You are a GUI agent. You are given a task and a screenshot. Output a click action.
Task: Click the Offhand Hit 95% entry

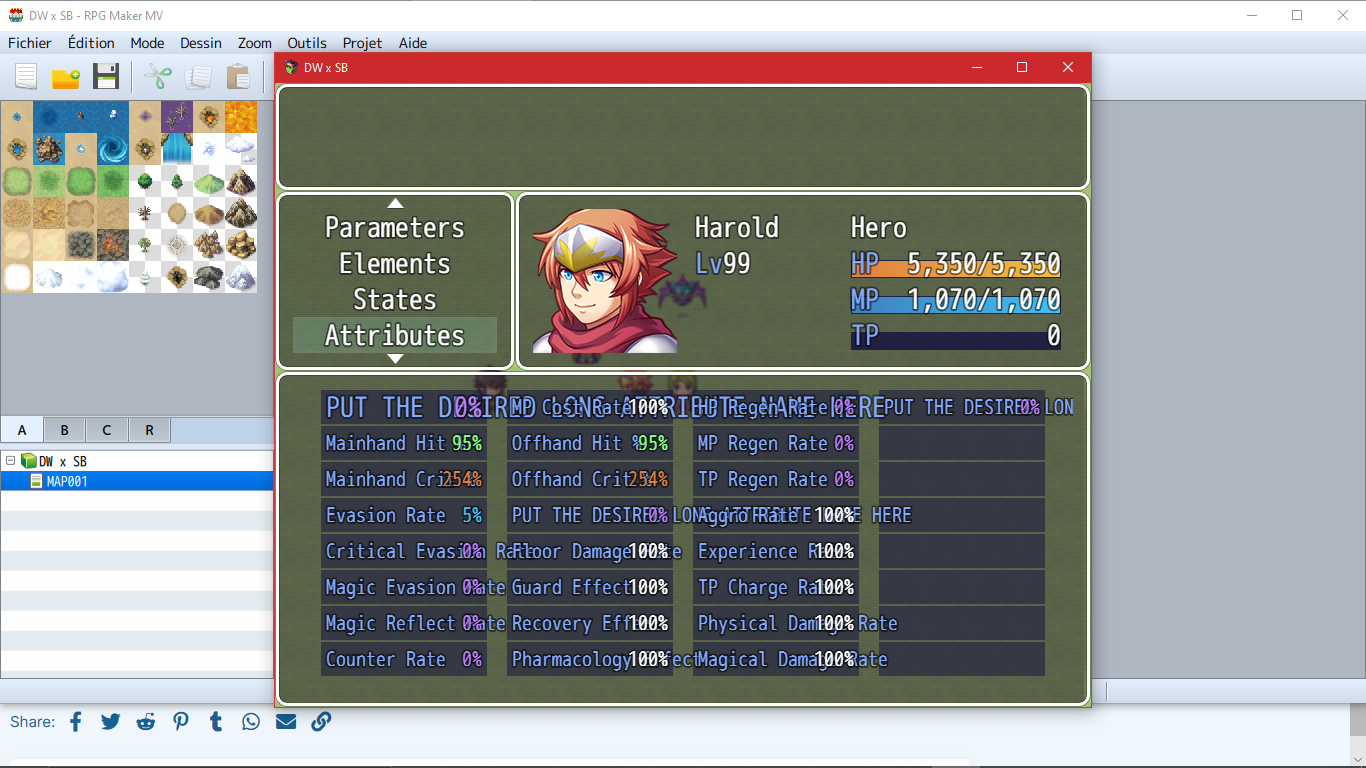[x=590, y=443]
